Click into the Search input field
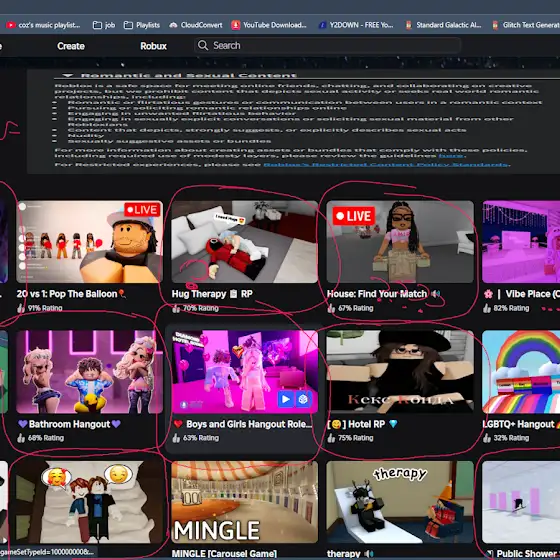 pyautogui.click(x=328, y=45)
